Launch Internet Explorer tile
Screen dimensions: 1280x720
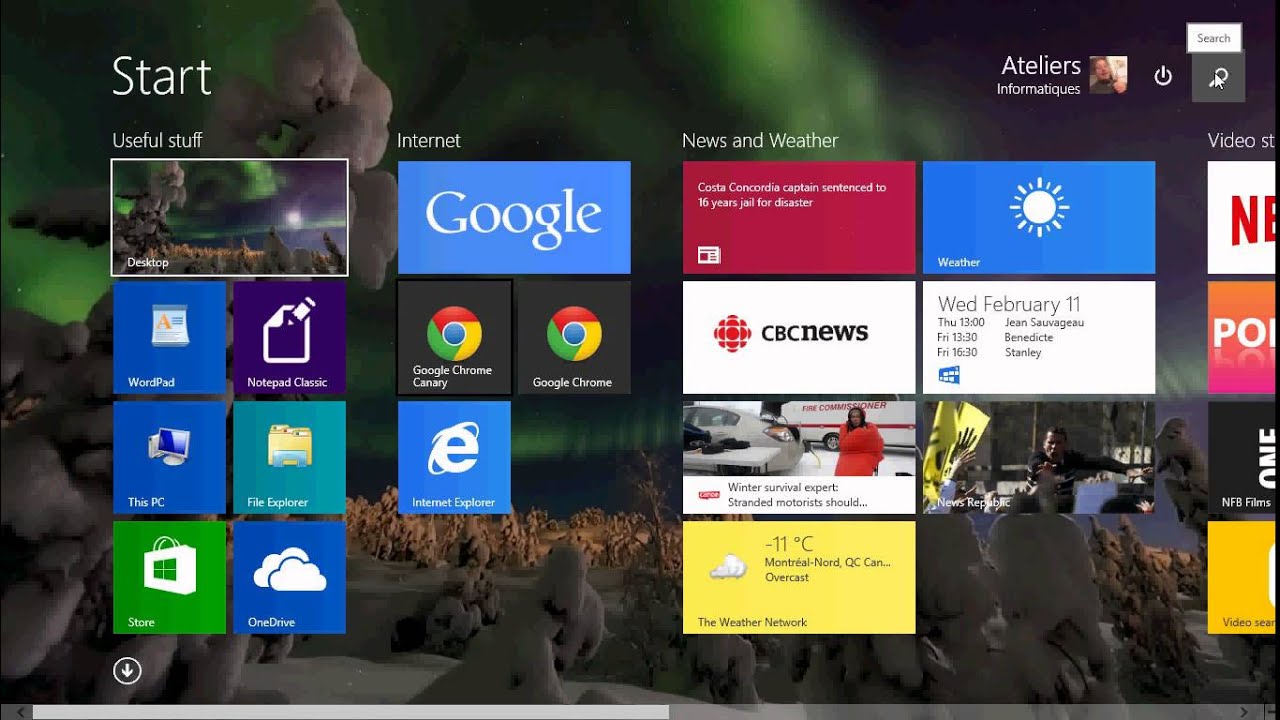tap(454, 457)
